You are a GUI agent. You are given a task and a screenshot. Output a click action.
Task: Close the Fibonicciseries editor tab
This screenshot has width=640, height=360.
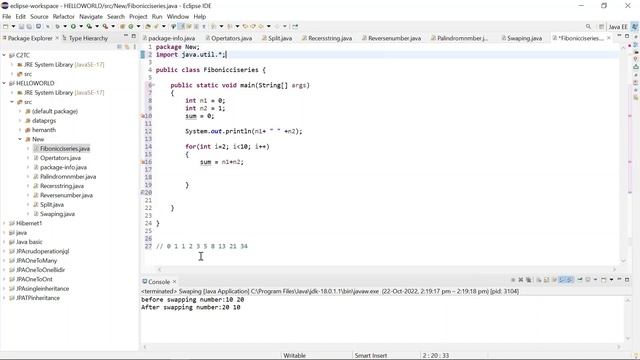coord(609,38)
